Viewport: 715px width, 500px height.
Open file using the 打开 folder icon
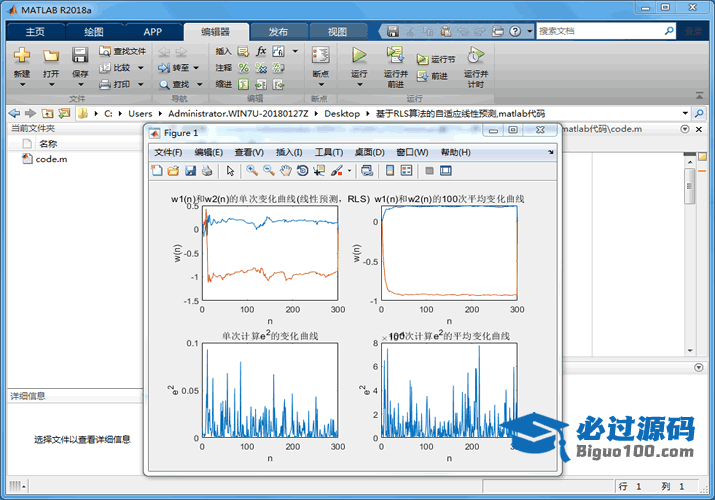(x=51, y=56)
